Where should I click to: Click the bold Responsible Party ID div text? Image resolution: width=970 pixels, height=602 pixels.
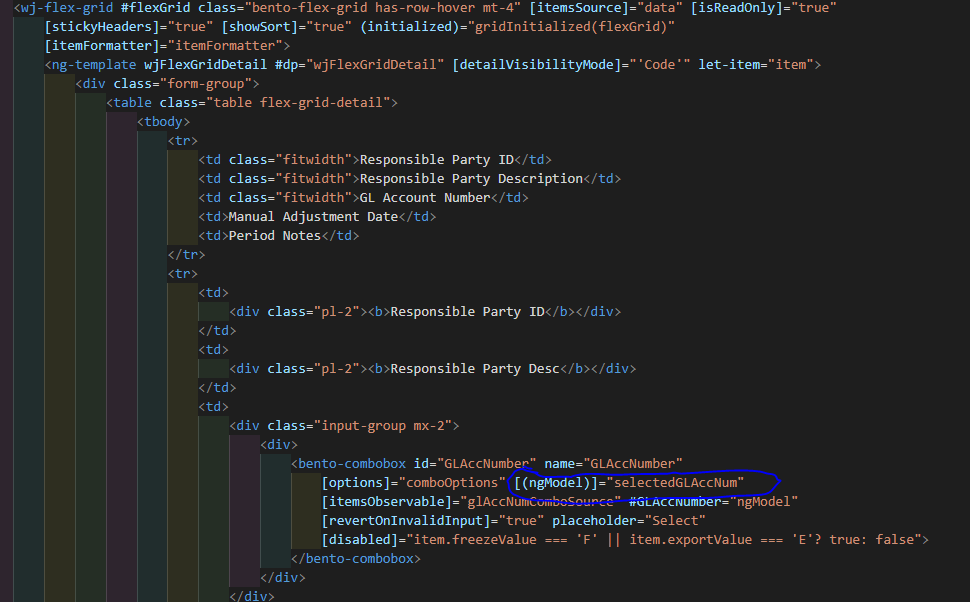pos(467,312)
